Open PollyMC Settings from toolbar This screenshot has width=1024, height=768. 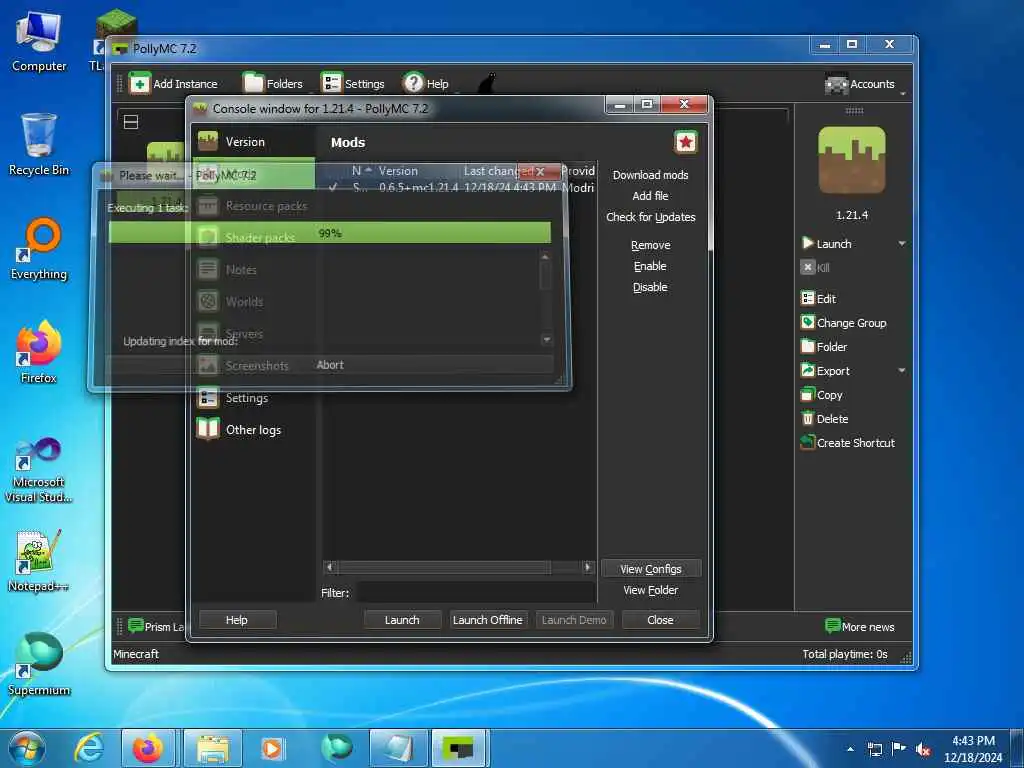[x=353, y=84]
